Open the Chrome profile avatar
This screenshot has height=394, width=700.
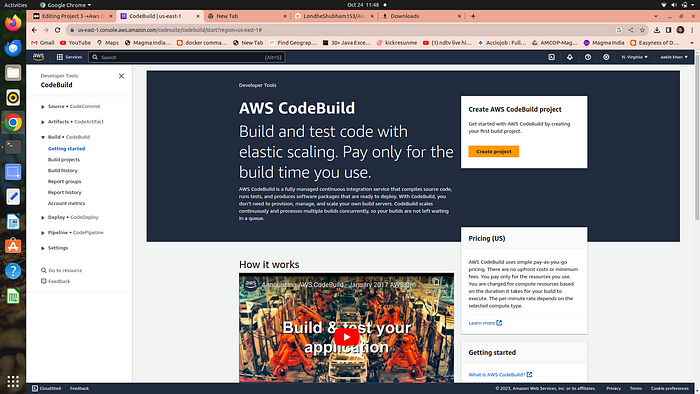(x=680, y=30)
